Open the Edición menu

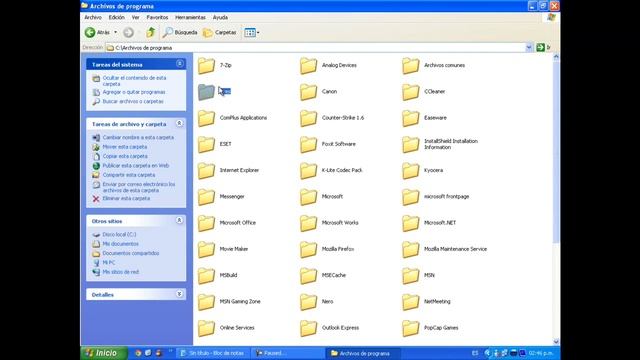[x=116, y=18]
